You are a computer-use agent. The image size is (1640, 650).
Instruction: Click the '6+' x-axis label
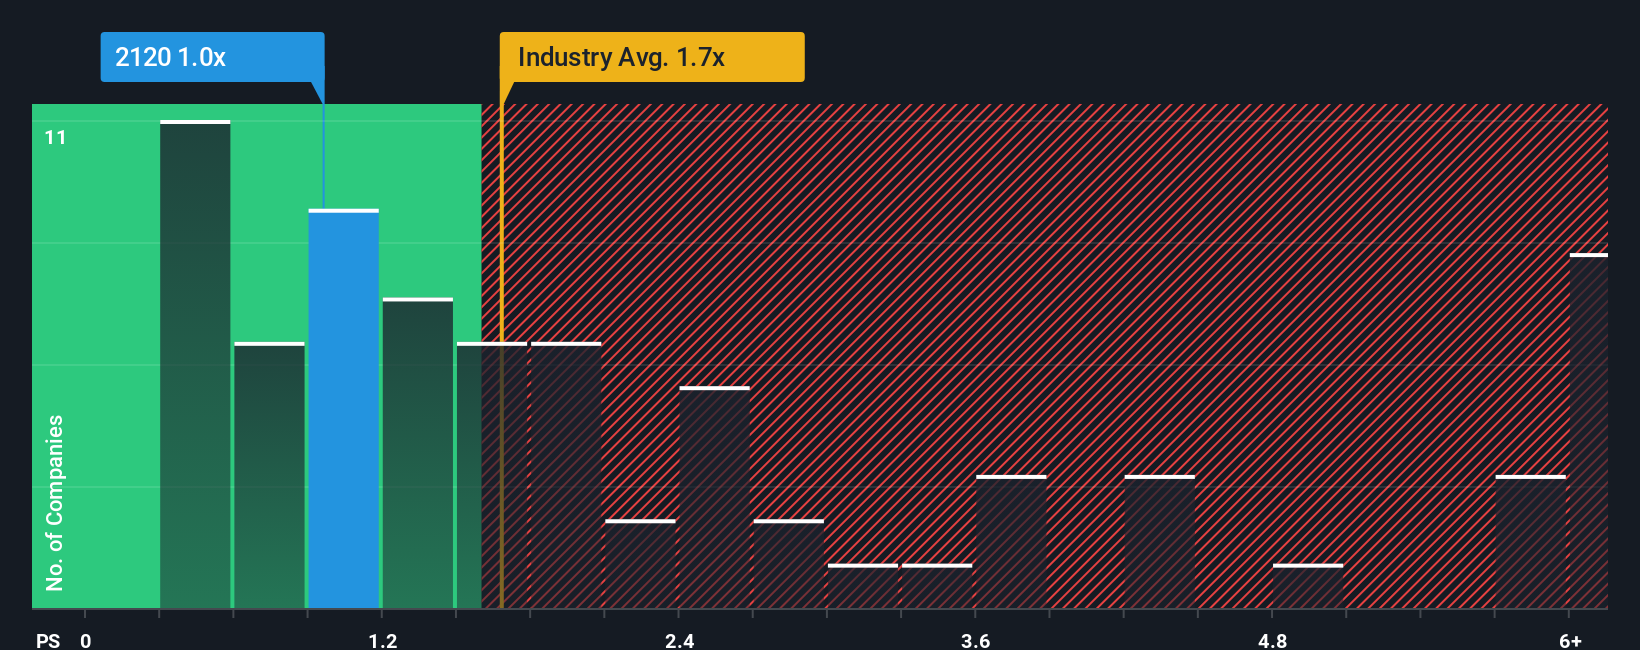pyautogui.click(x=1570, y=640)
